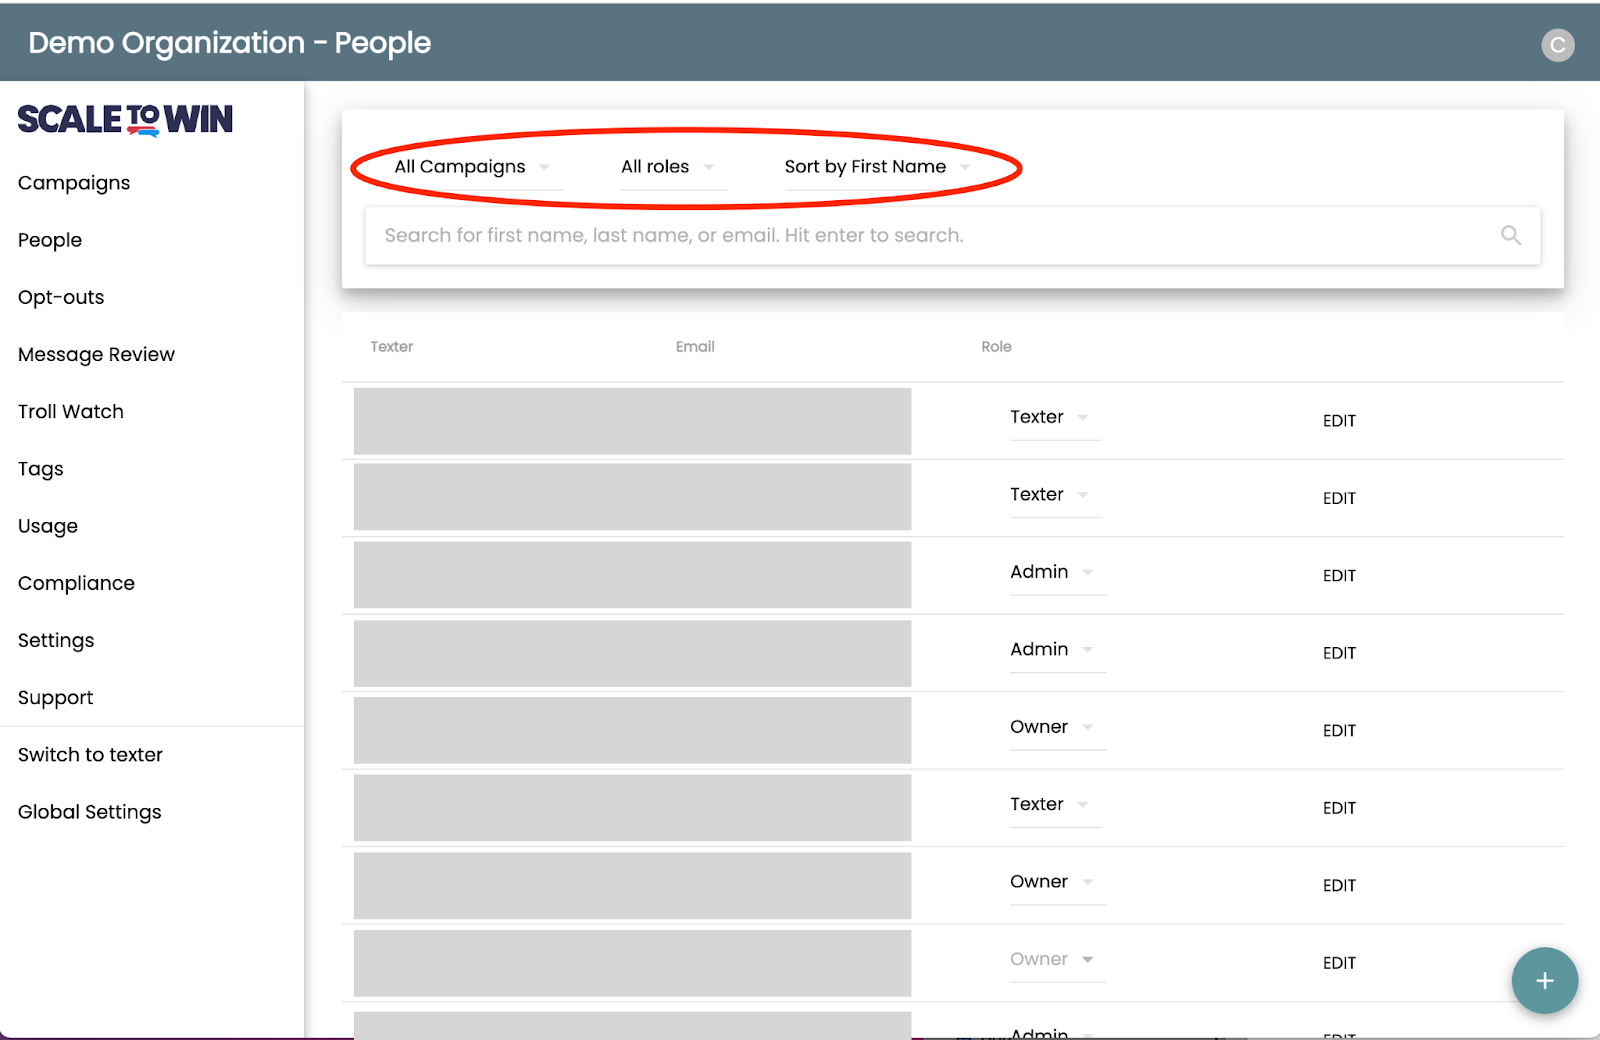Click the search magnifier icon
Viewport: 1600px width, 1040px height.
click(x=1511, y=235)
